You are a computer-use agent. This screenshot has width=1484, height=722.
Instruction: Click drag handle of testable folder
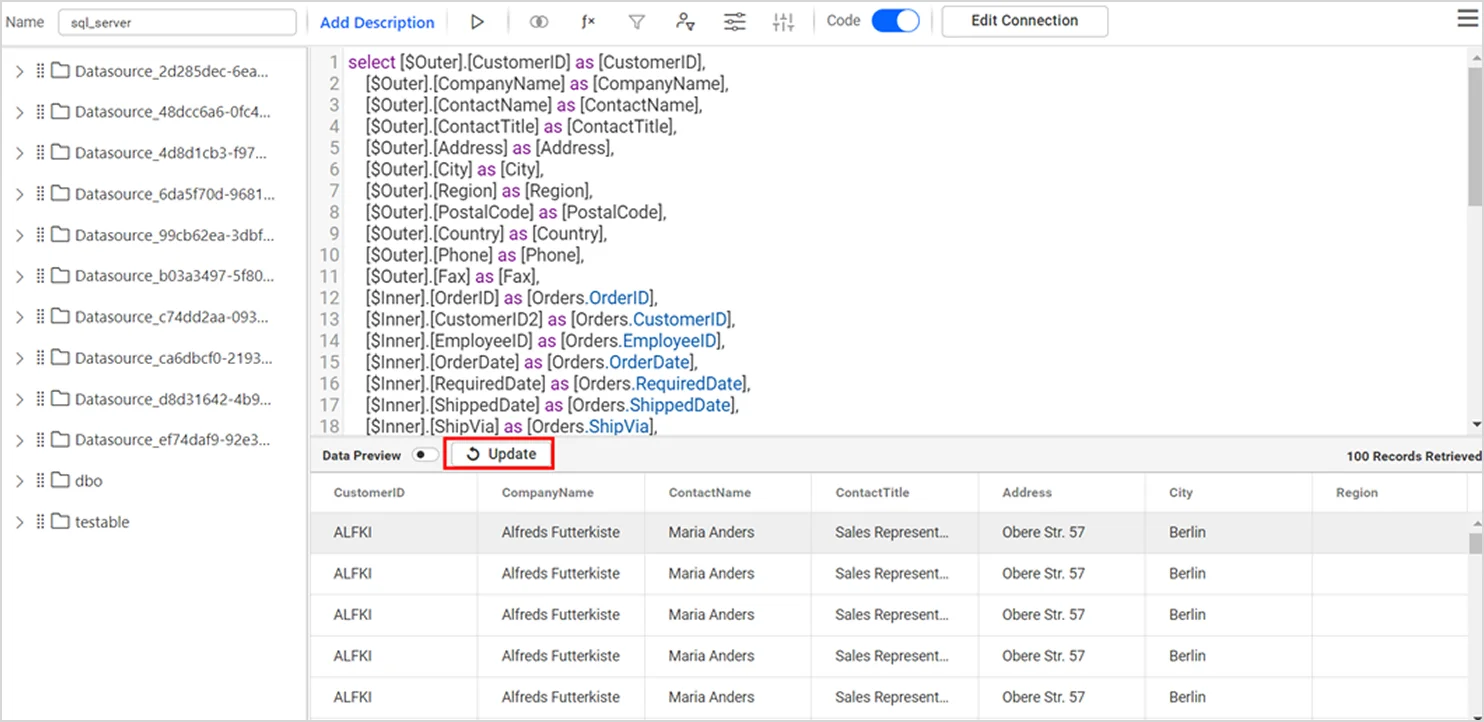click(x=41, y=522)
